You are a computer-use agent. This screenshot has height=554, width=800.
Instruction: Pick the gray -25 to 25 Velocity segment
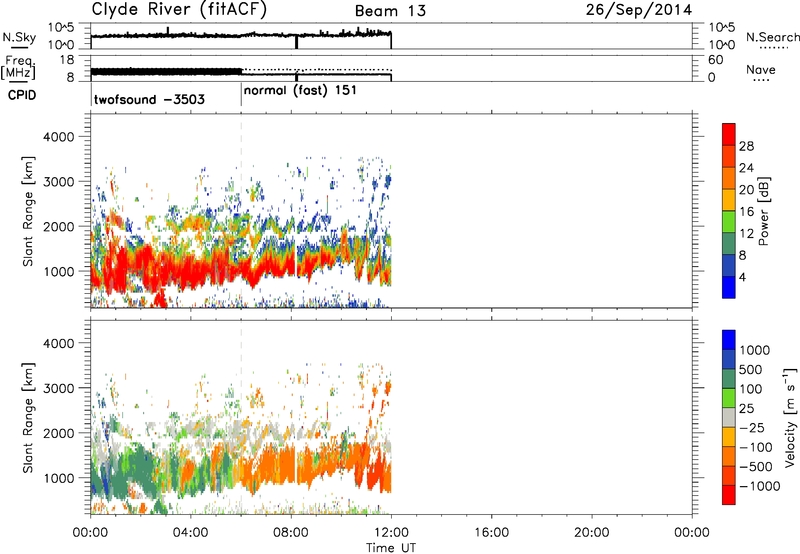pos(729,417)
